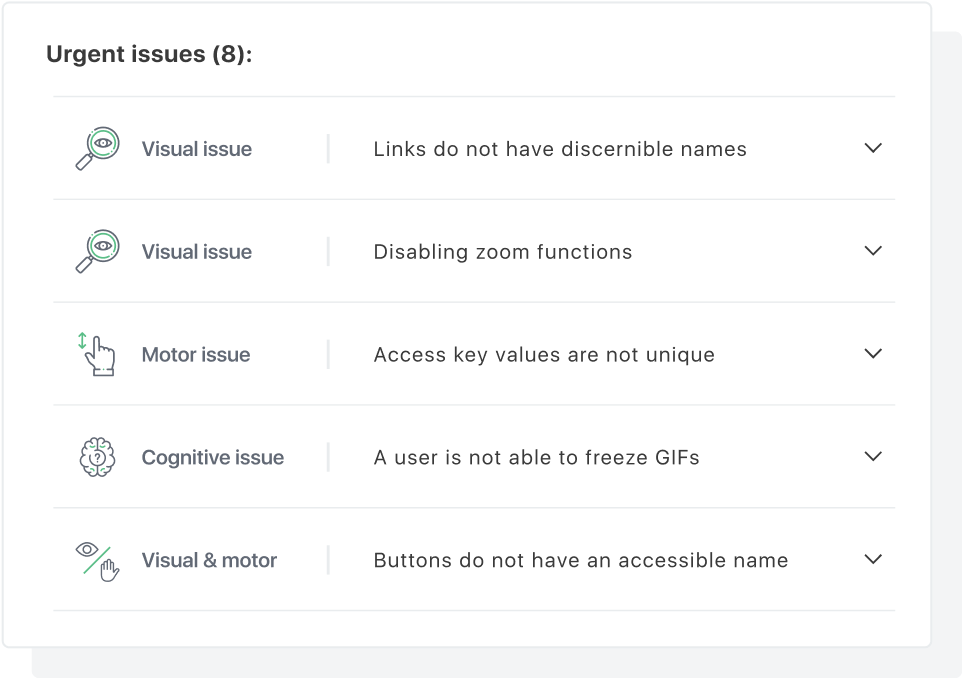Select the Visual issue label for zoom row
The image size is (962, 678).
tap(197, 252)
